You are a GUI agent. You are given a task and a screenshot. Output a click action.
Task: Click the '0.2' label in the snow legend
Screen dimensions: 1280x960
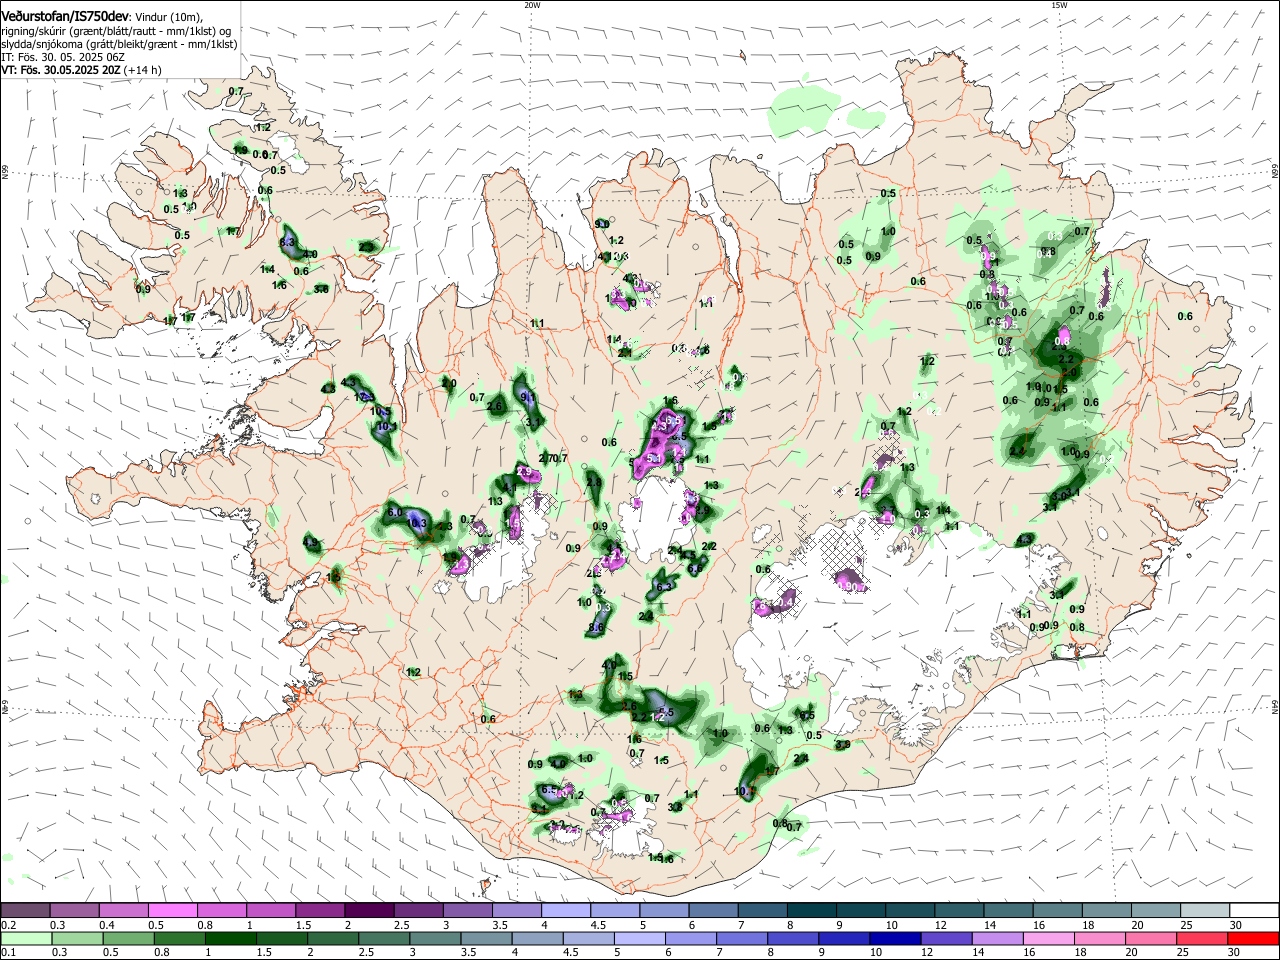point(8,926)
